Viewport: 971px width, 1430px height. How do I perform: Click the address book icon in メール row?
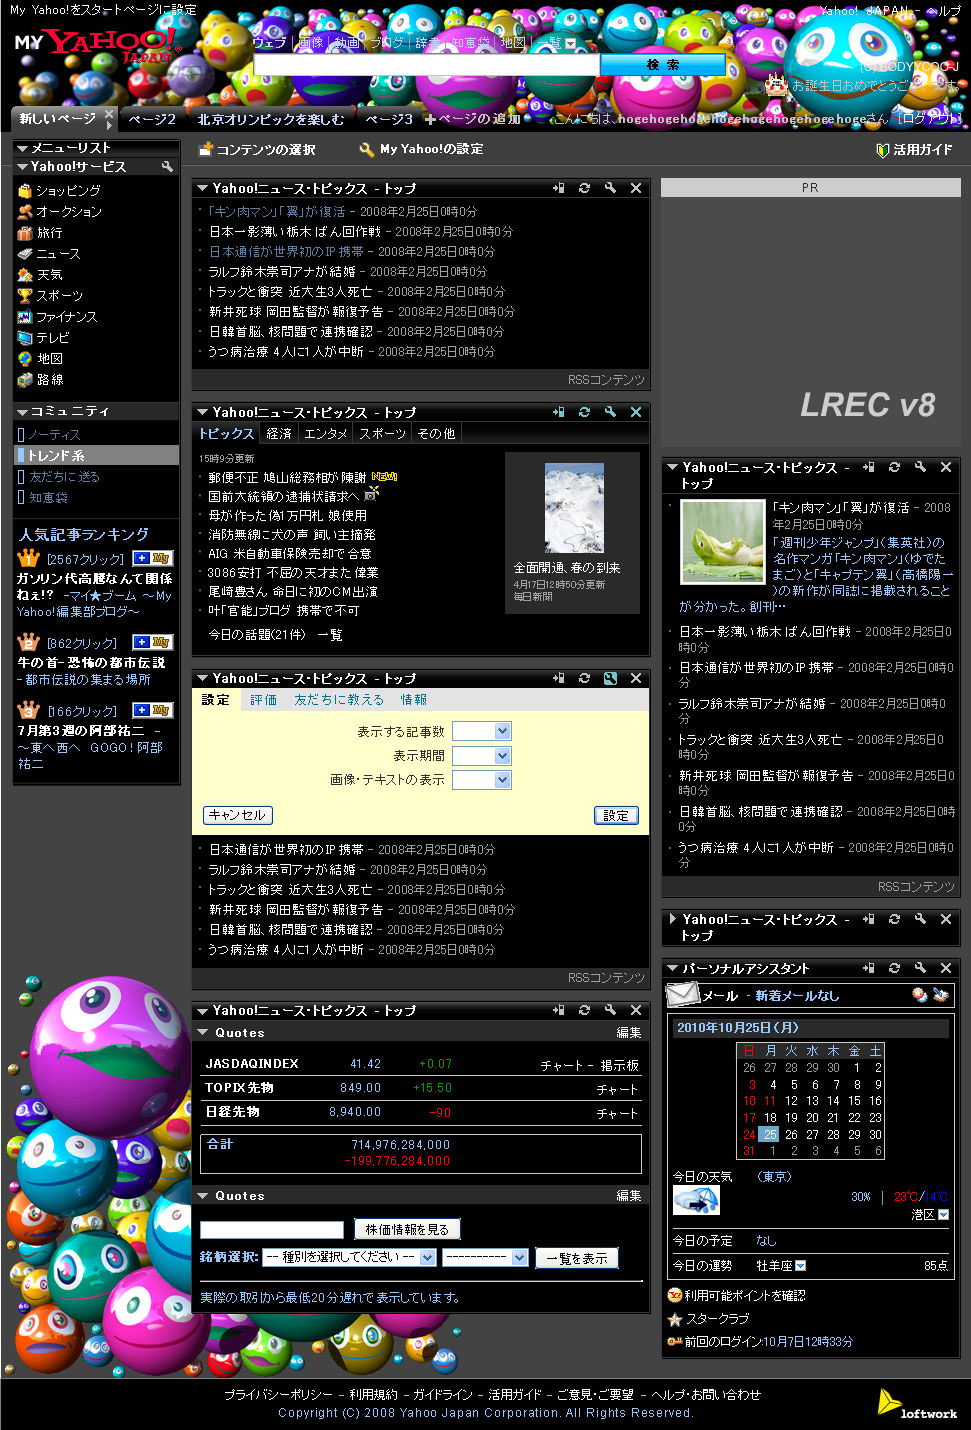(x=919, y=994)
